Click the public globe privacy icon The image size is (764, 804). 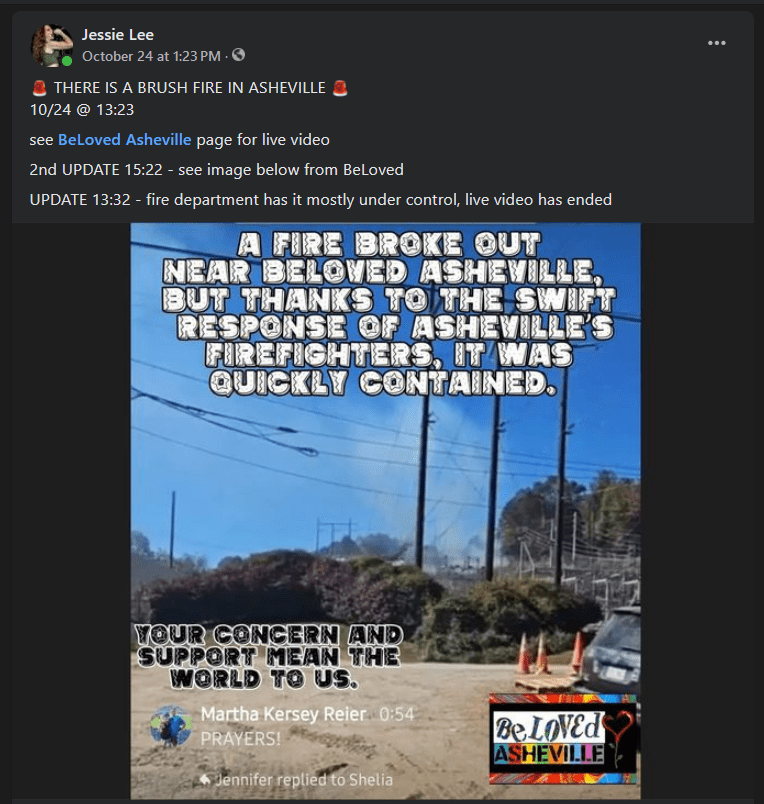point(238,55)
